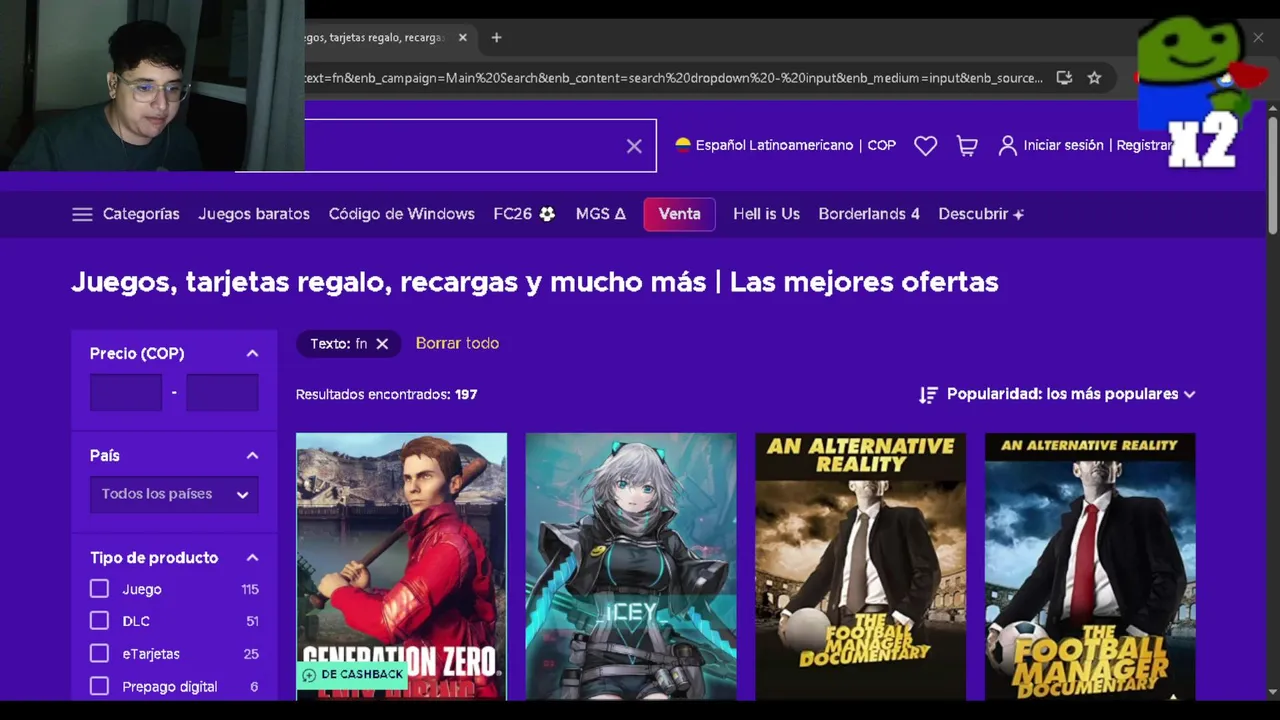The height and width of the screenshot is (720, 1280).
Task: Open Juegos baratos menu item
Action: pos(254,214)
